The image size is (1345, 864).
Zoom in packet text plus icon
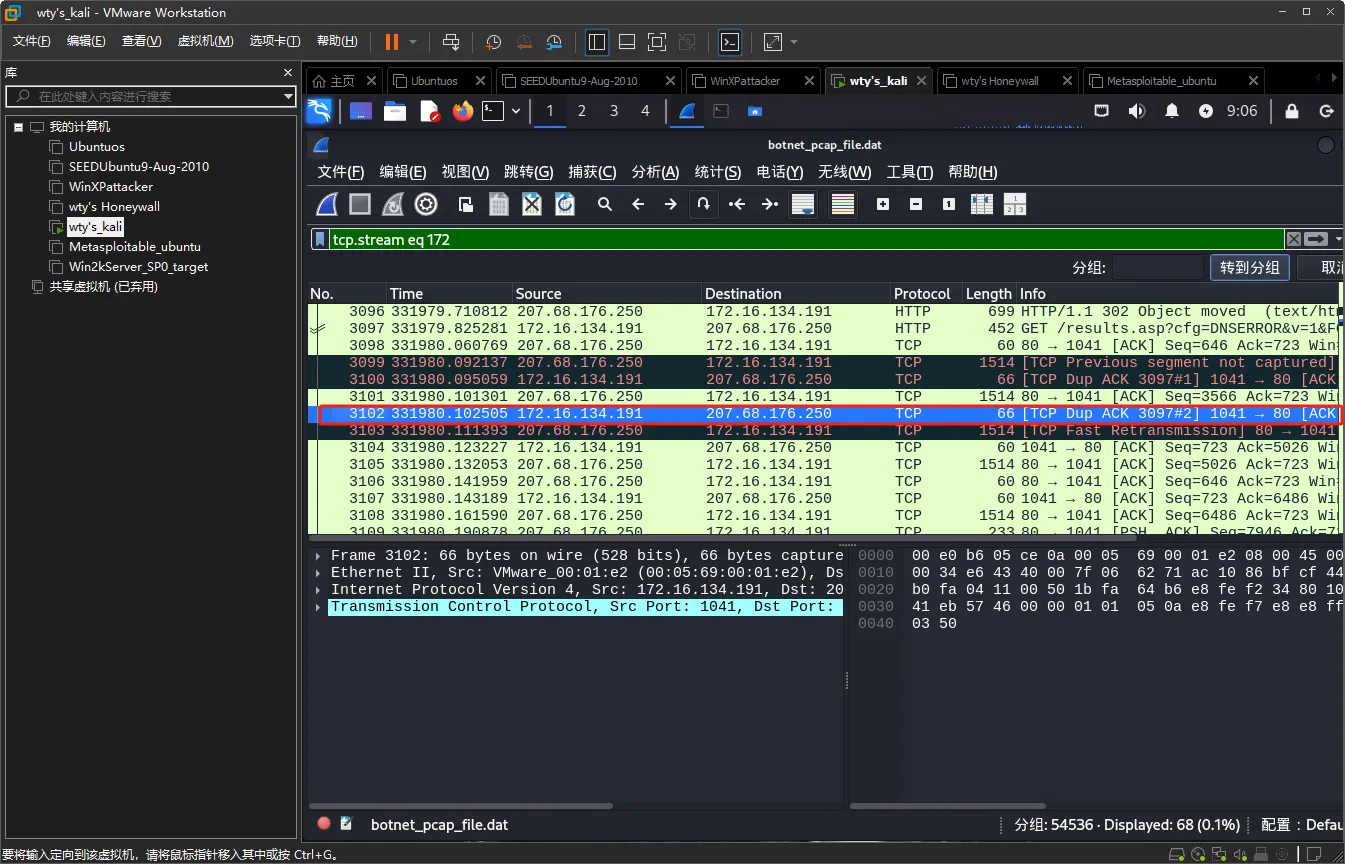pos(883,204)
